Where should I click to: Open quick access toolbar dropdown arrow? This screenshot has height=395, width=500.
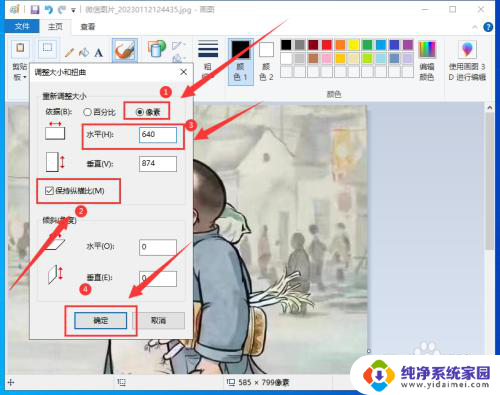73,10
